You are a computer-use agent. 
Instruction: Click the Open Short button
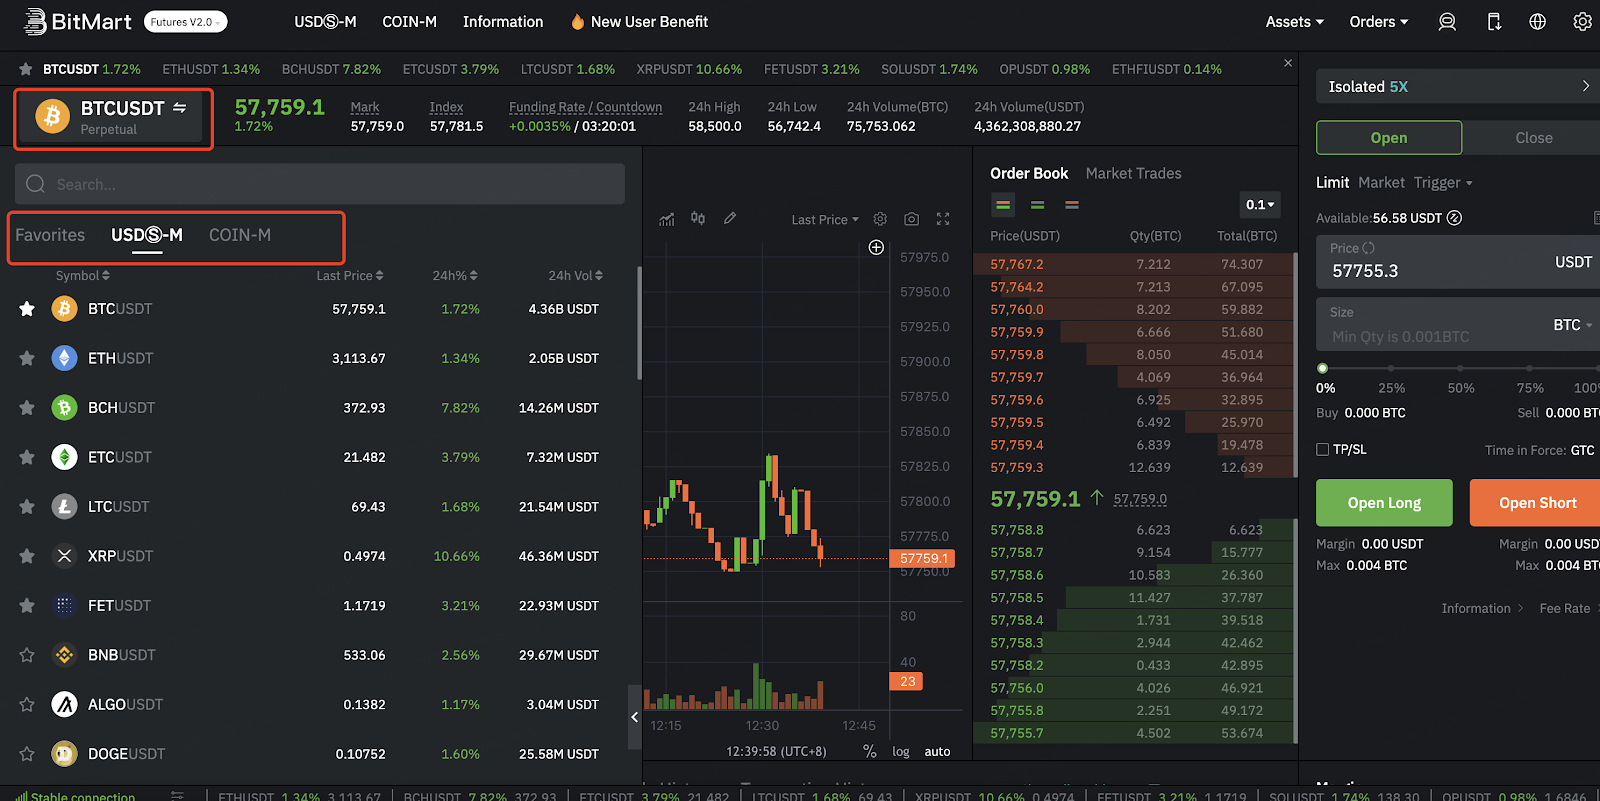pos(1535,503)
